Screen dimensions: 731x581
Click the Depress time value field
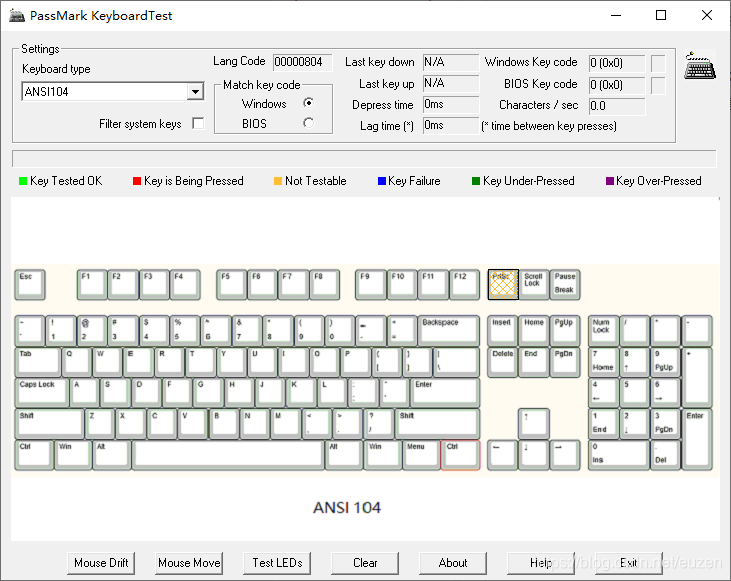(451, 104)
